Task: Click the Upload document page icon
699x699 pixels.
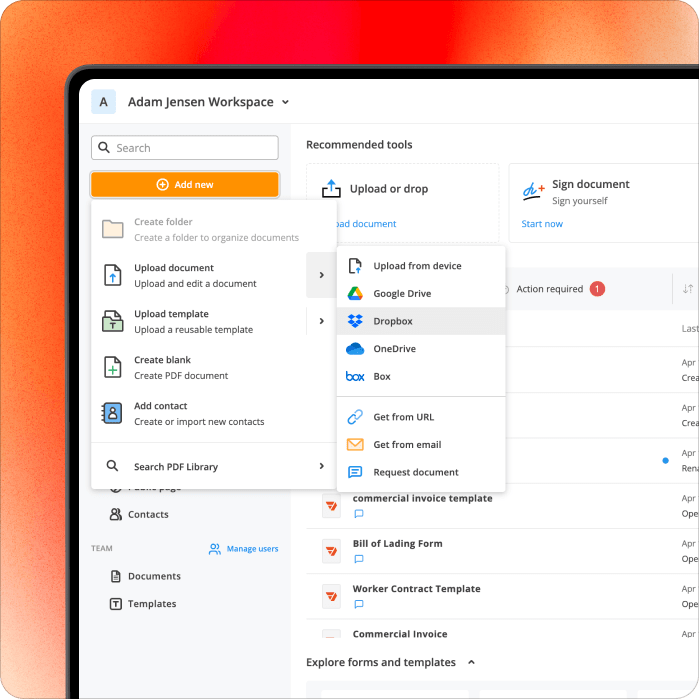Action: pos(112,275)
